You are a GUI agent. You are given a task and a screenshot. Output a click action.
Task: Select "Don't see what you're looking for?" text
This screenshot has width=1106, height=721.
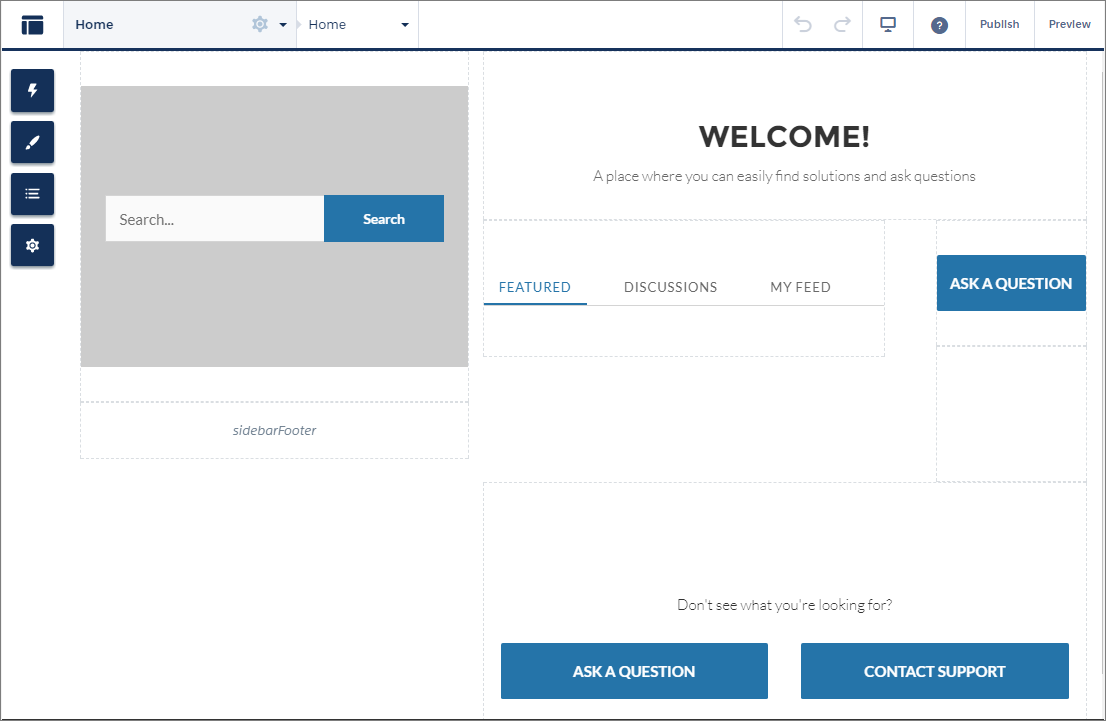coord(784,605)
